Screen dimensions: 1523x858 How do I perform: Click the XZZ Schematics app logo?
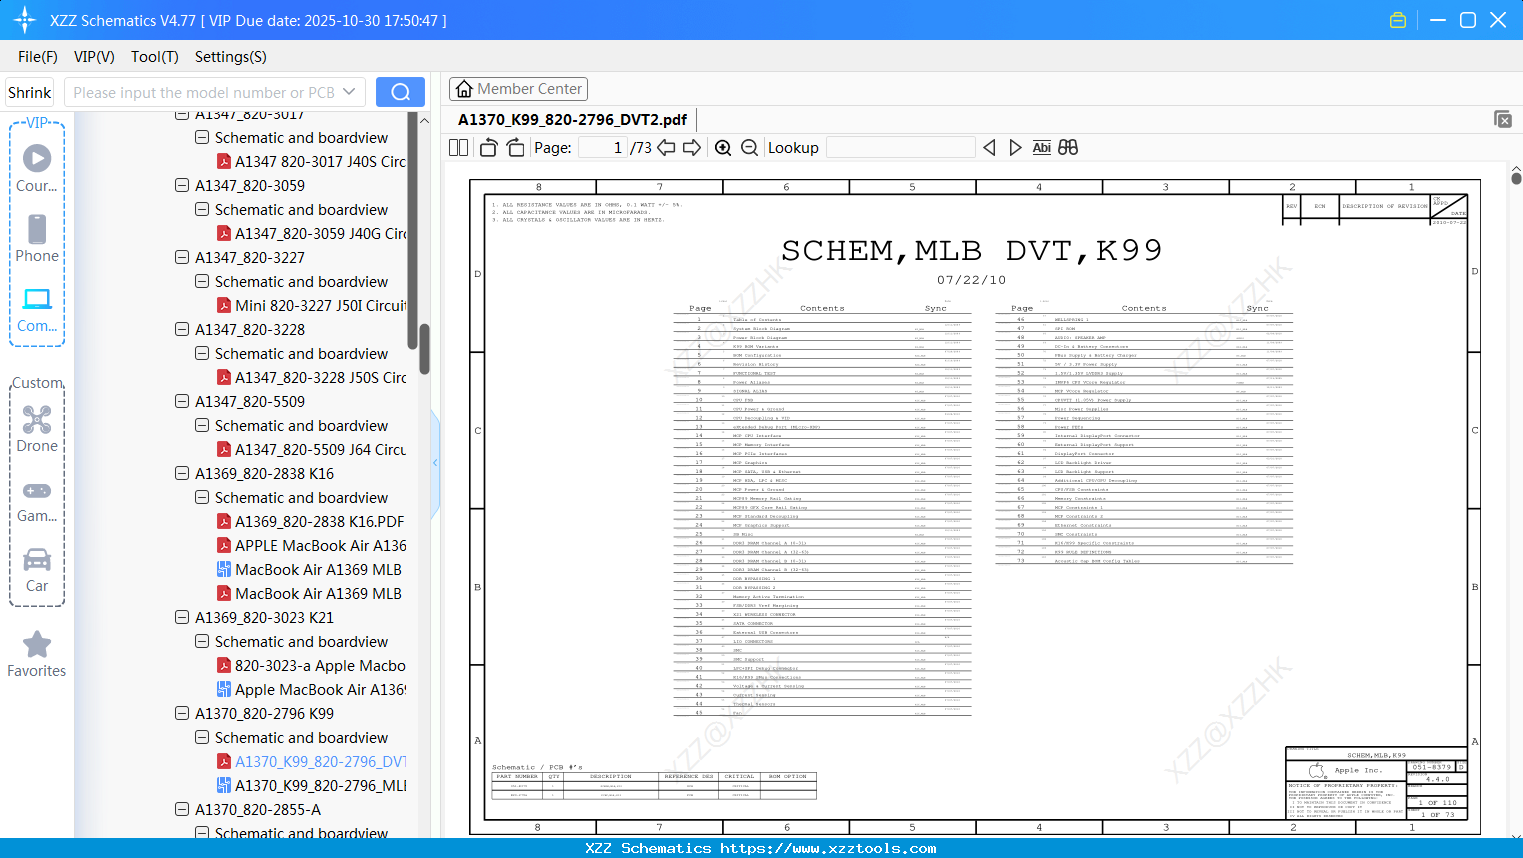[25, 20]
